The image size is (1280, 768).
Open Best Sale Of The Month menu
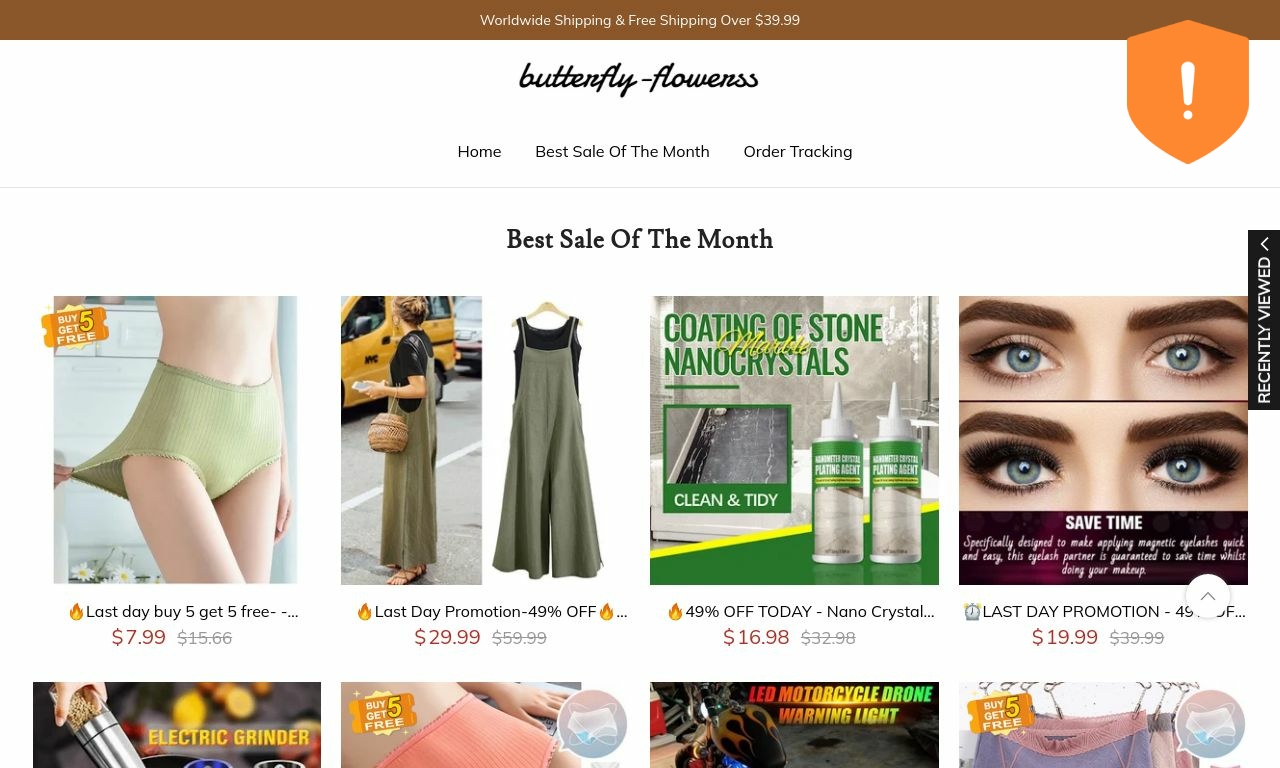tap(622, 151)
